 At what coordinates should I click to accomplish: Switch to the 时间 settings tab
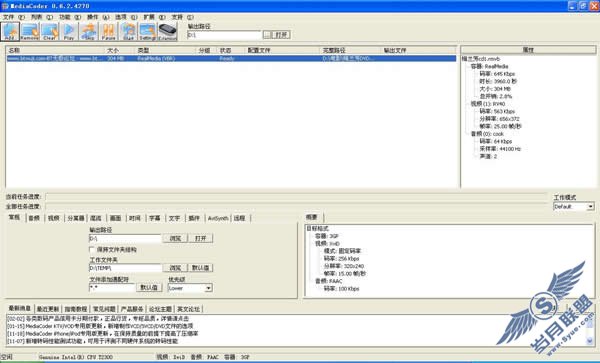click(x=135, y=218)
